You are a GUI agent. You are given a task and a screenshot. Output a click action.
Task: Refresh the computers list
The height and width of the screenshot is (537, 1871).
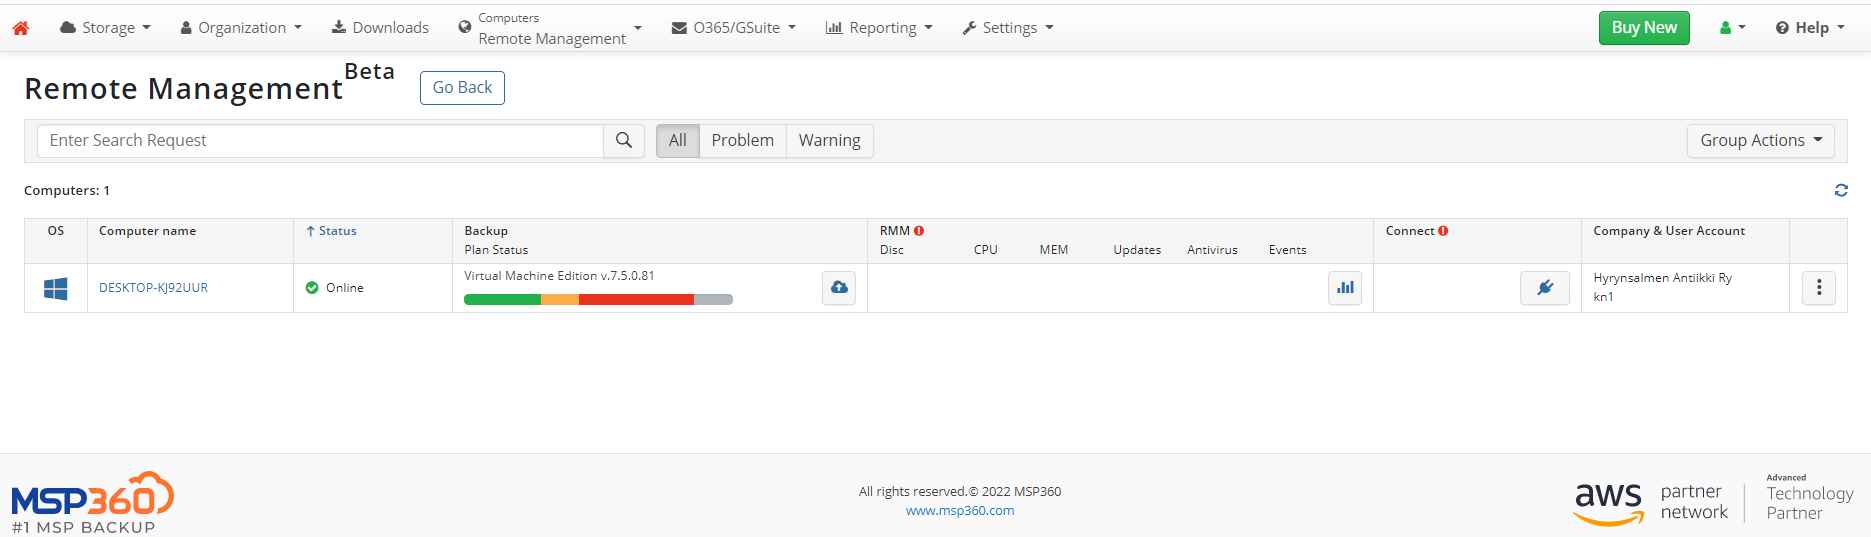point(1841,190)
